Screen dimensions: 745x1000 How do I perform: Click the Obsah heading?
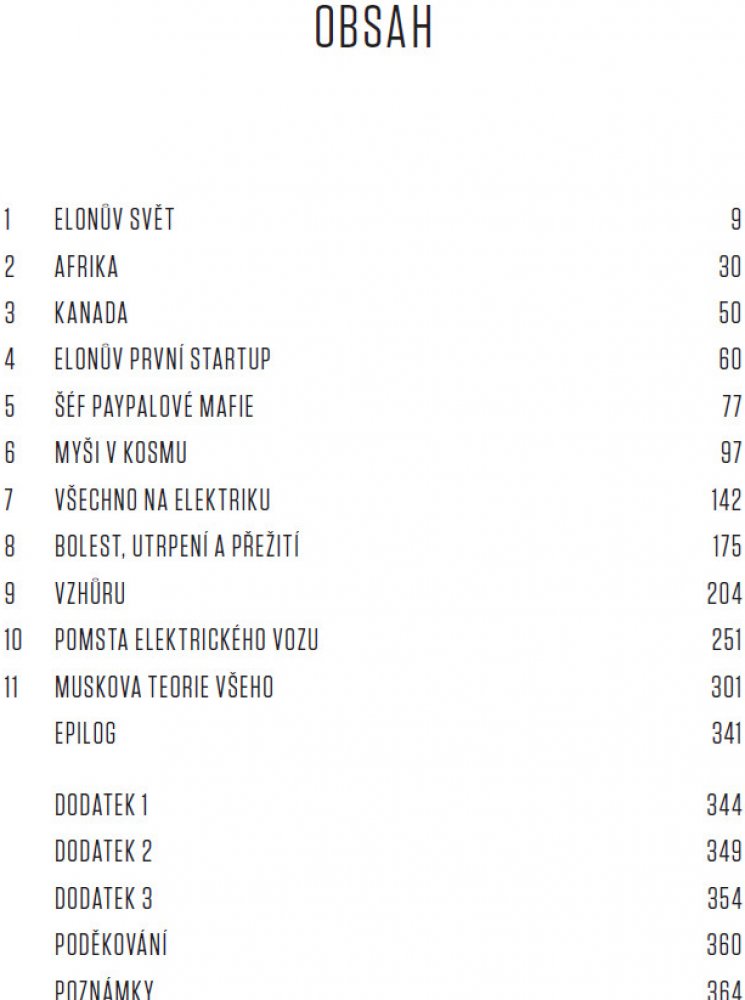[373, 30]
